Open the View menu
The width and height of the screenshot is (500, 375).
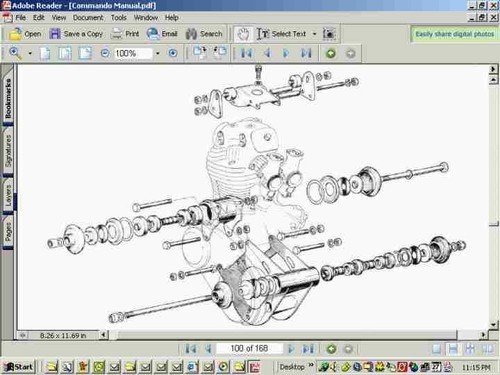click(59, 18)
